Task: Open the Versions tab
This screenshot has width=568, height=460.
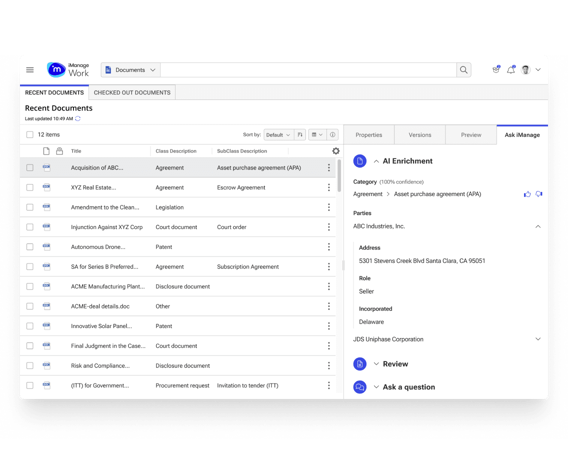Action: 420,135
